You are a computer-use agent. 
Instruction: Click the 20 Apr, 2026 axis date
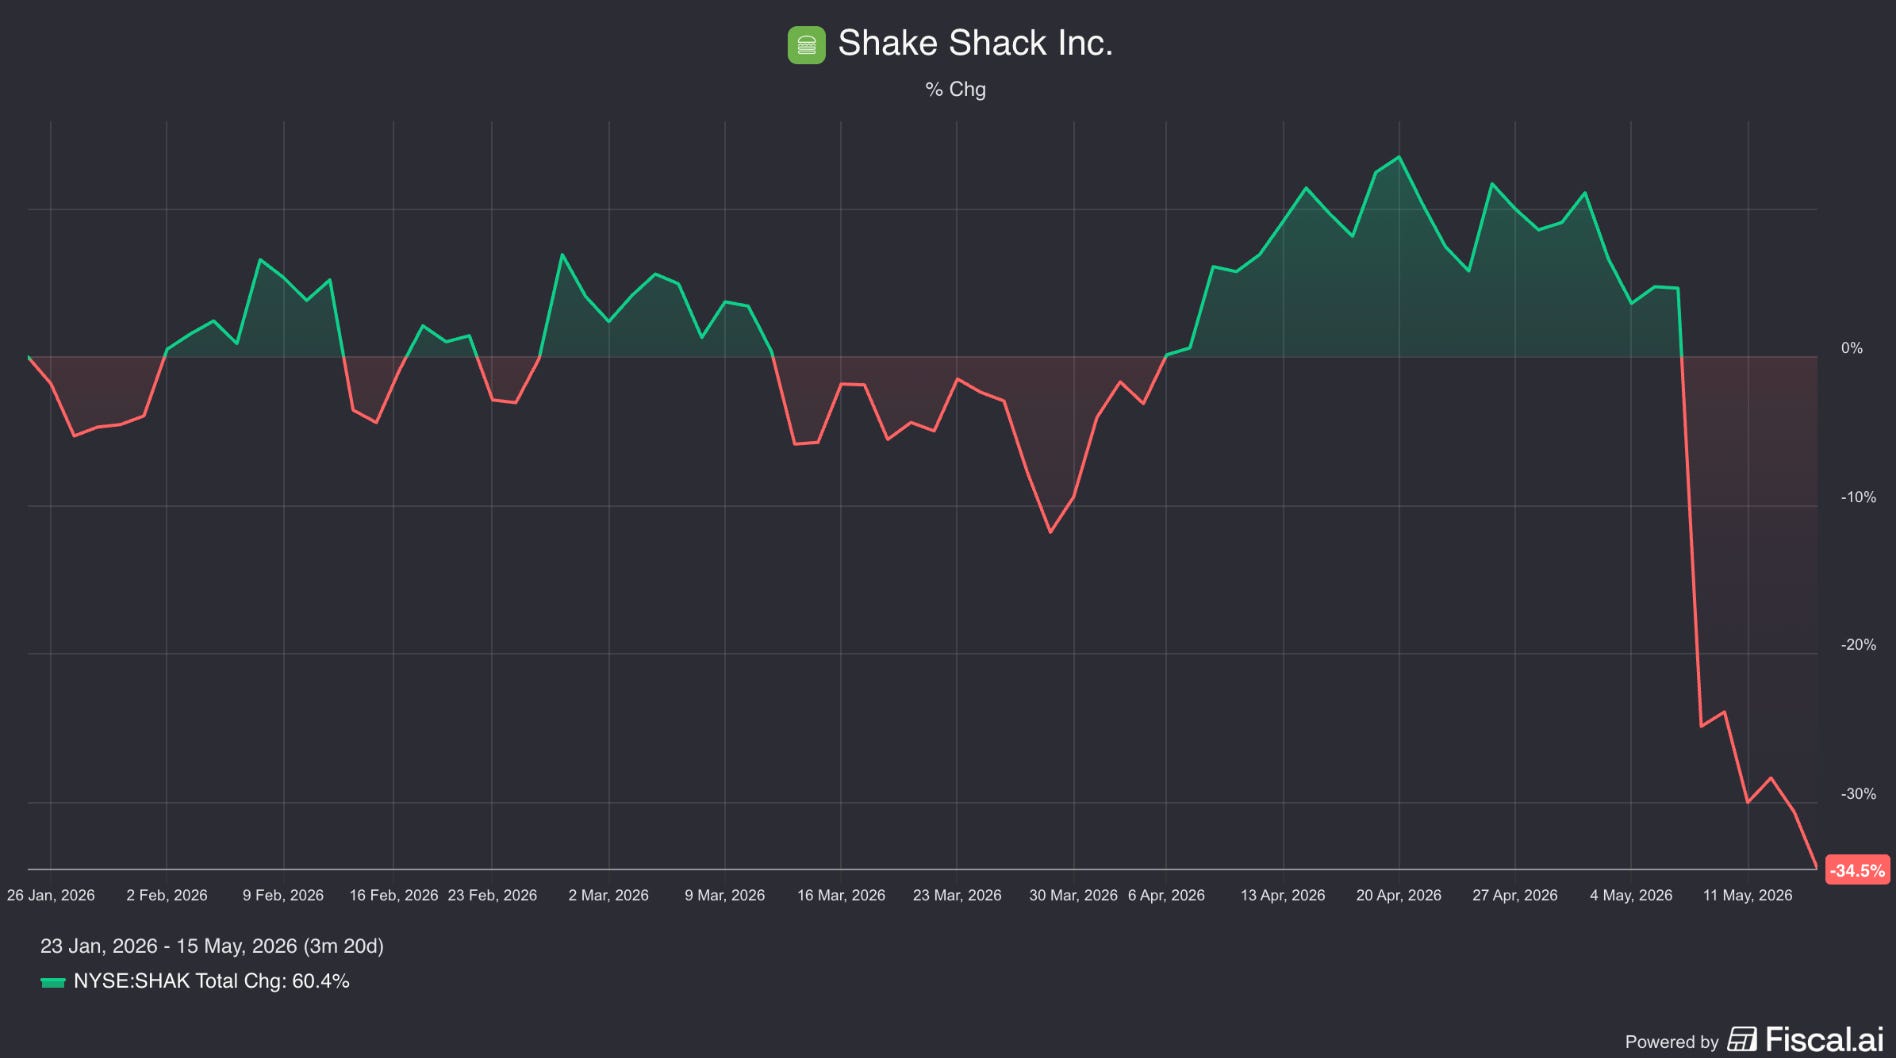coord(1398,895)
